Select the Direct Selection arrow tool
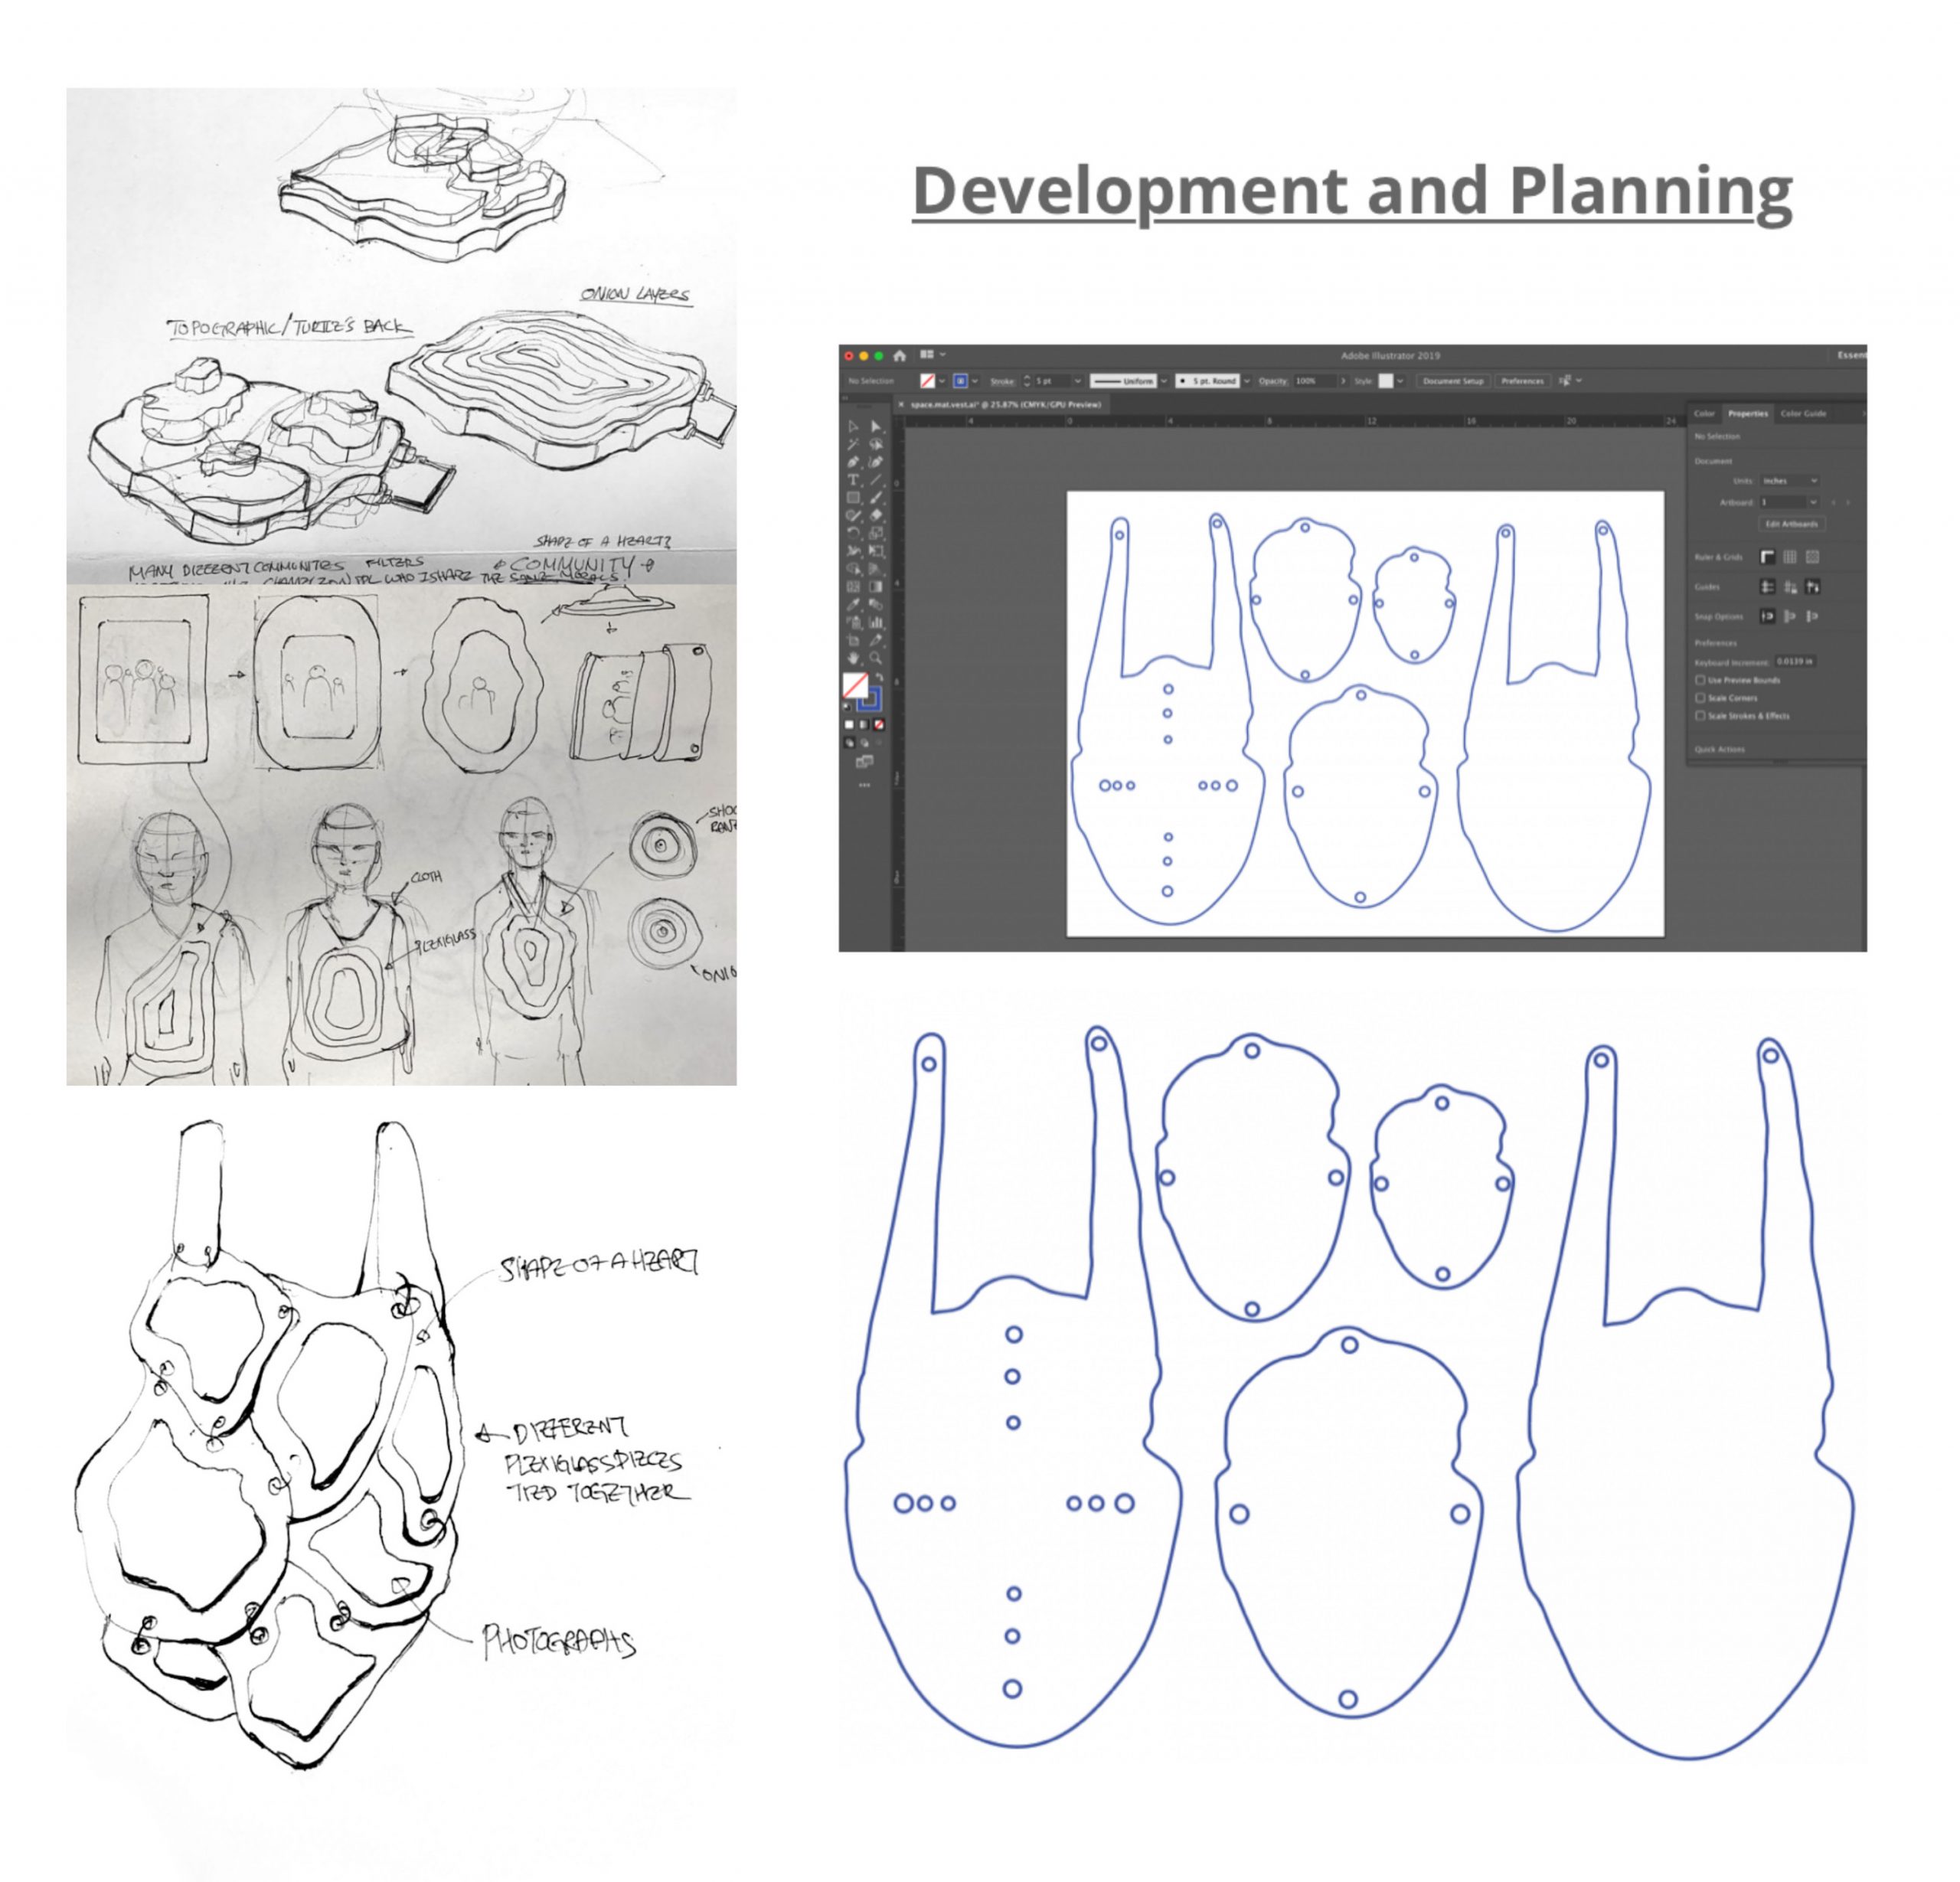This screenshot has width=1960, height=1882. [x=876, y=426]
